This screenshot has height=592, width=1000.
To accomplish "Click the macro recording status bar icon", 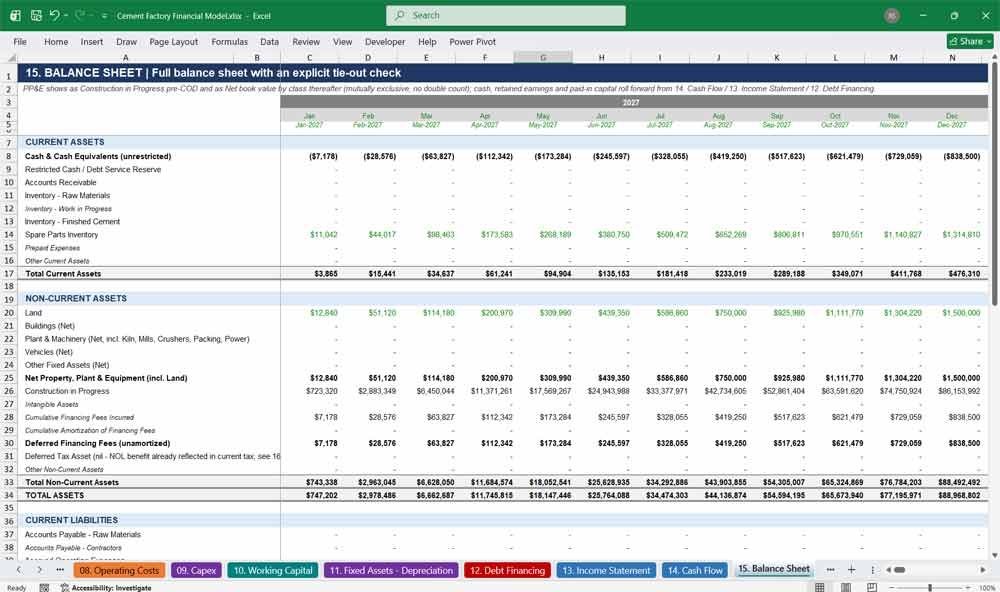I will (44, 588).
